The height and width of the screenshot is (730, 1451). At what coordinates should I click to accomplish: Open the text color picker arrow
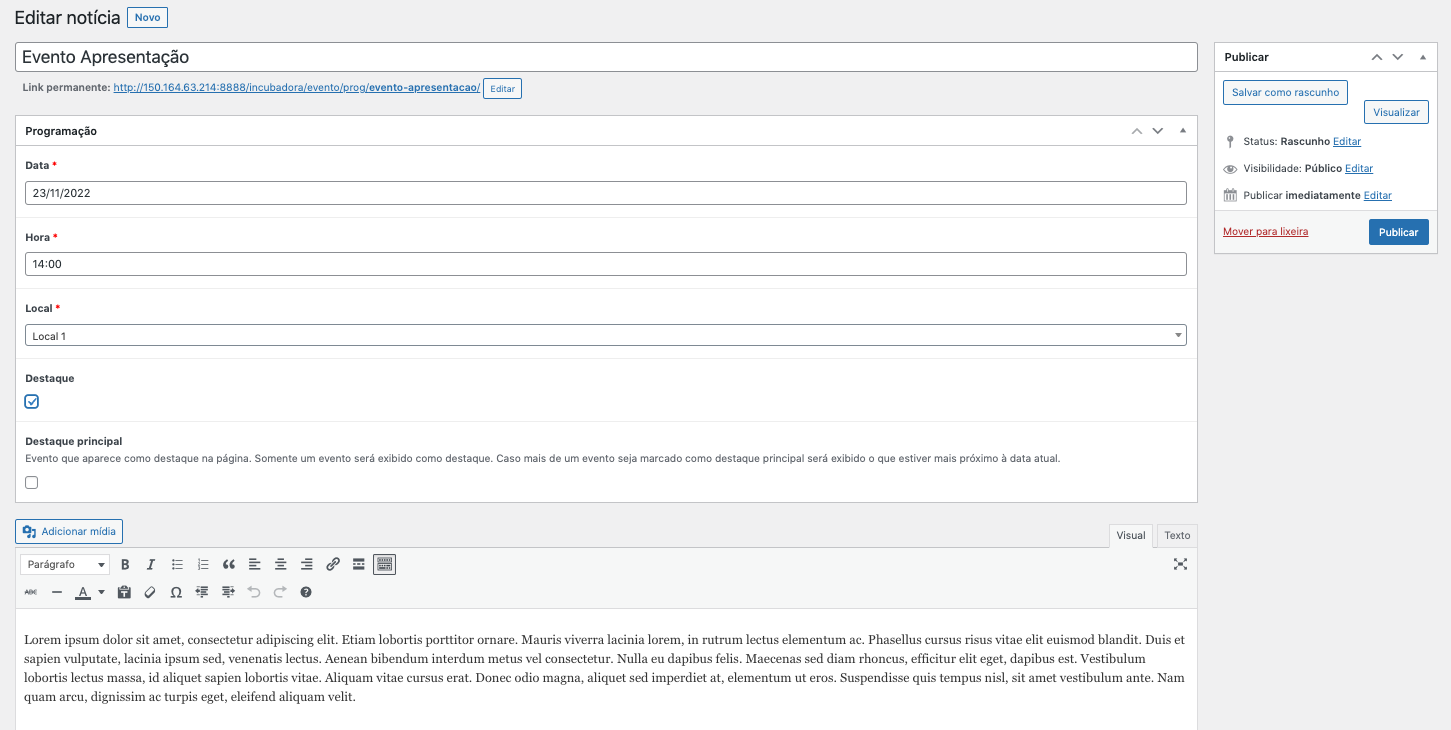101,592
